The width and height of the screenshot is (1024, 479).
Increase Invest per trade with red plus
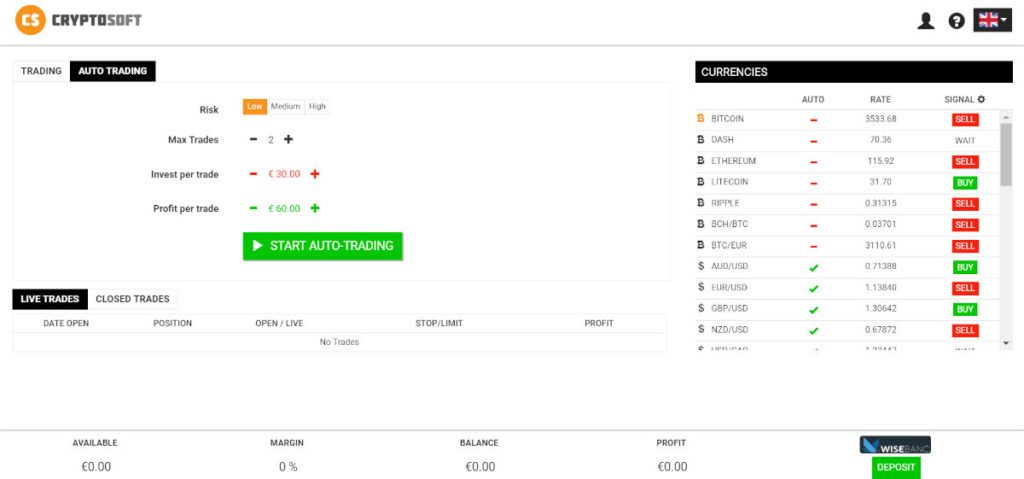pyautogui.click(x=315, y=174)
